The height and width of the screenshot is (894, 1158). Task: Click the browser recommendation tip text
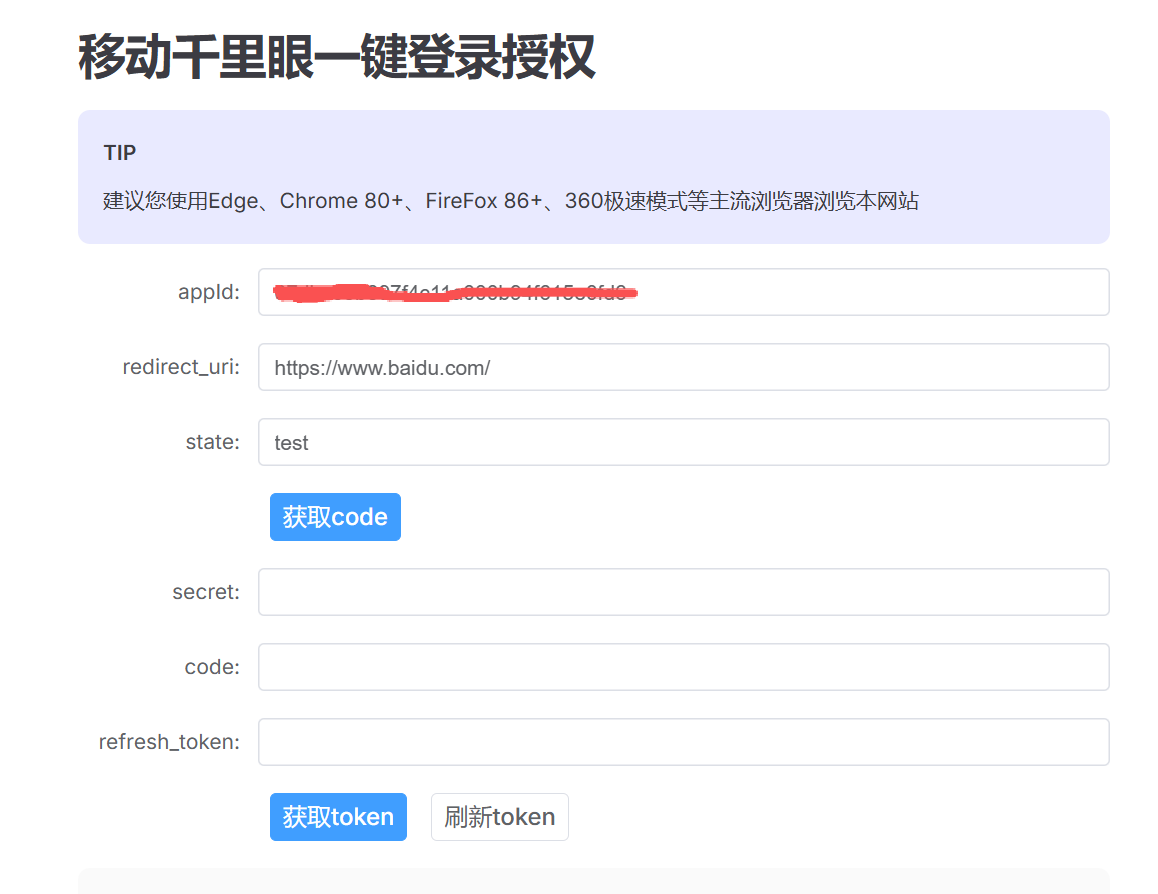click(x=510, y=201)
